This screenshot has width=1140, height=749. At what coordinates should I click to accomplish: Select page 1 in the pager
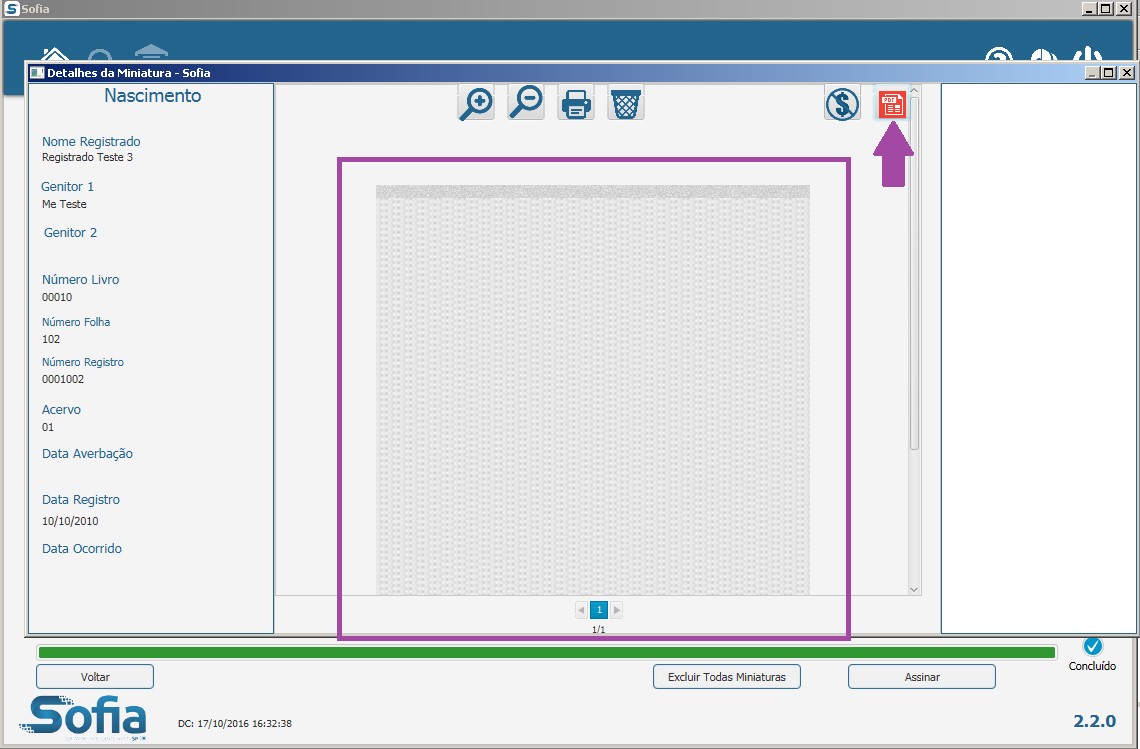pyautogui.click(x=598, y=609)
